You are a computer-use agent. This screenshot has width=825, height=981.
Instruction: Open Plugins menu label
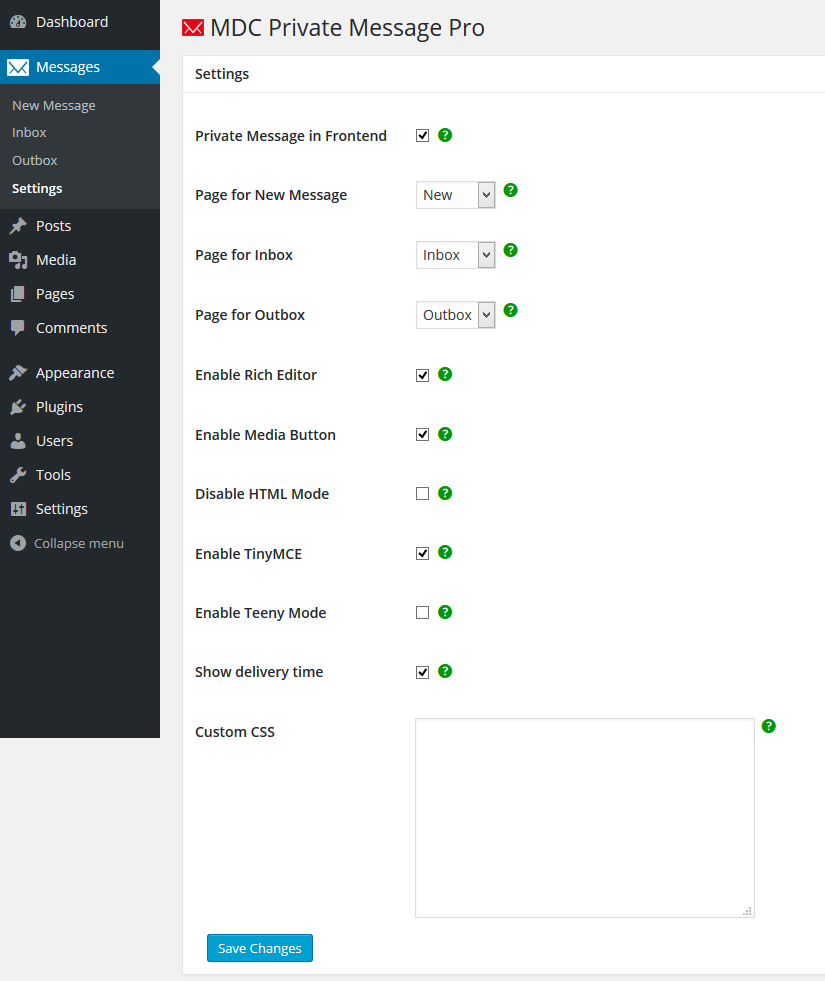click(x=59, y=407)
